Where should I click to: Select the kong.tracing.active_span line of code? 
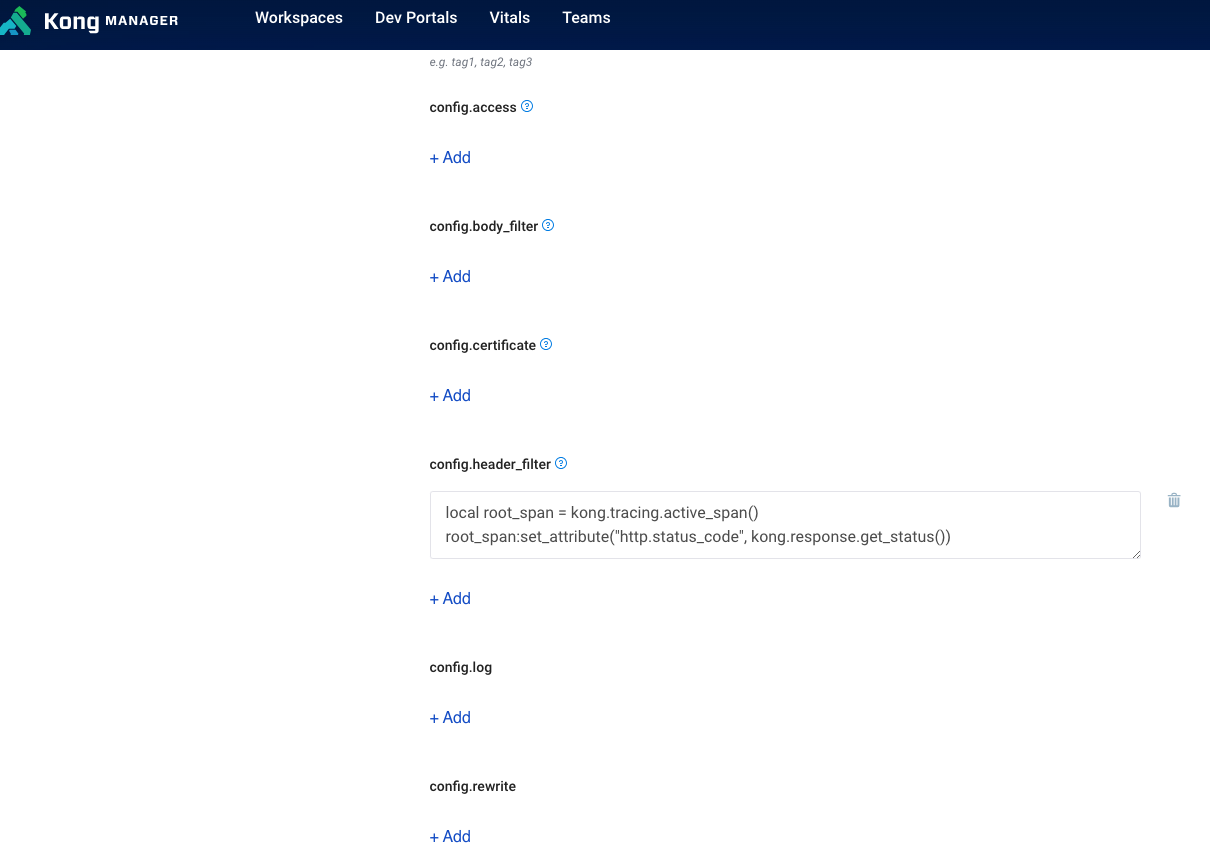[x=602, y=512]
